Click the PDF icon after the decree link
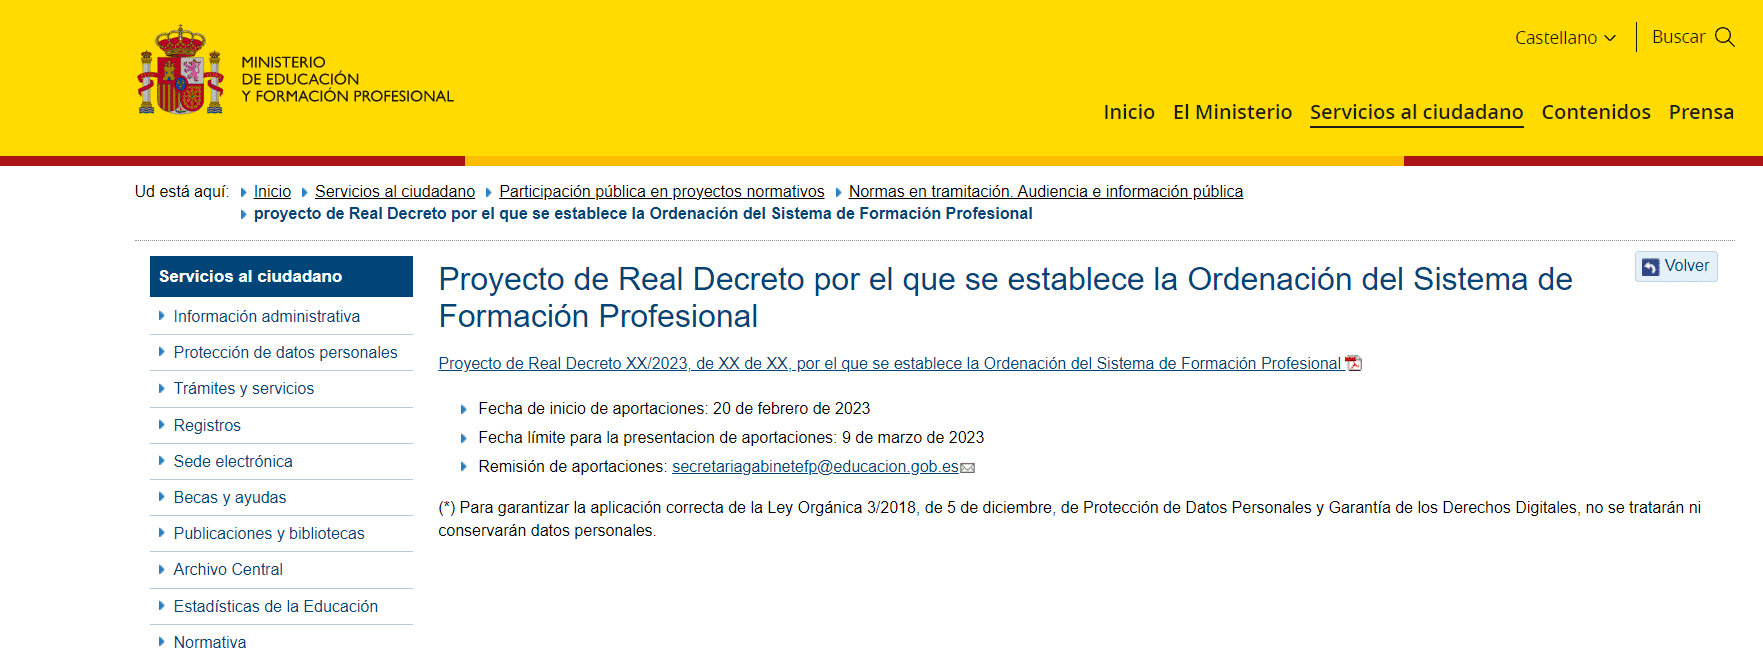The width and height of the screenshot is (1763, 648). [x=1354, y=364]
